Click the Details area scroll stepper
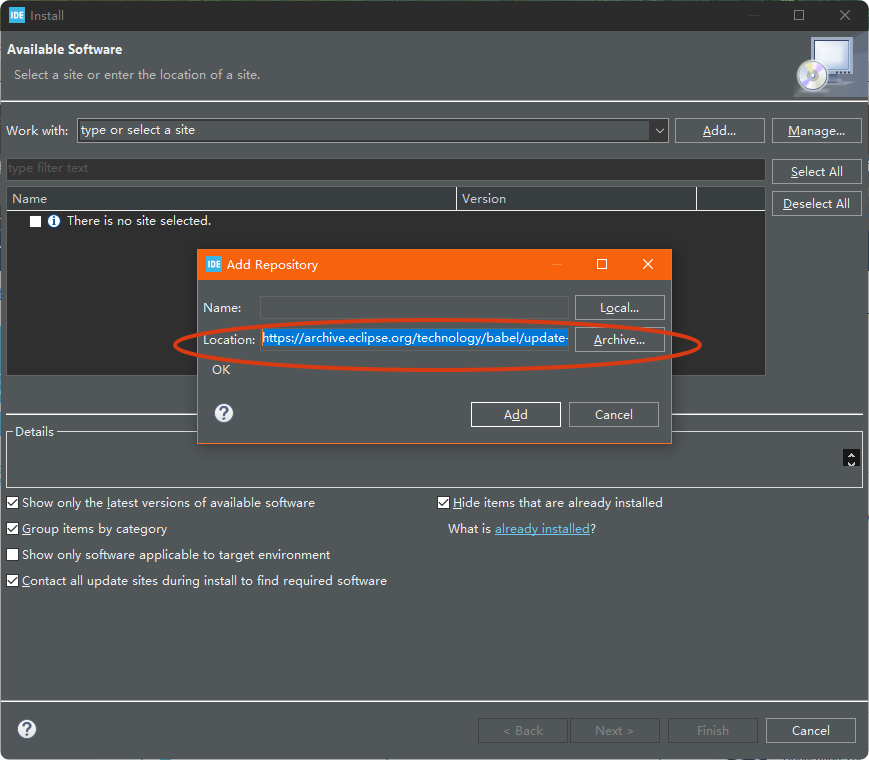Screen dimensions: 869x760 point(851,458)
